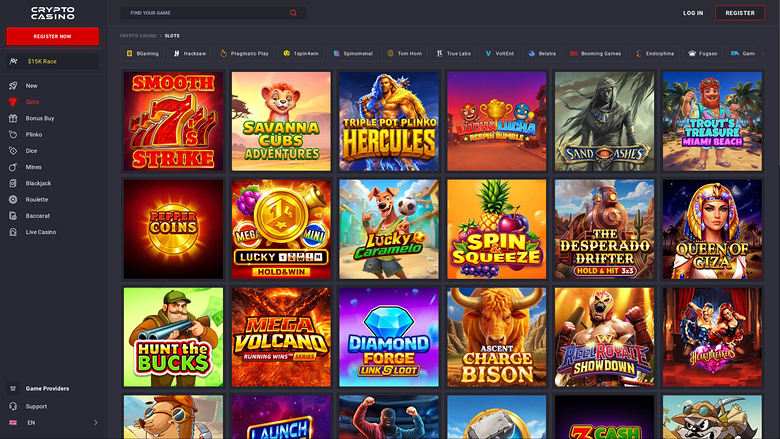Image resolution: width=780 pixels, height=439 pixels.
Task: Click the red Slots seven icon
Action: (x=13, y=102)
